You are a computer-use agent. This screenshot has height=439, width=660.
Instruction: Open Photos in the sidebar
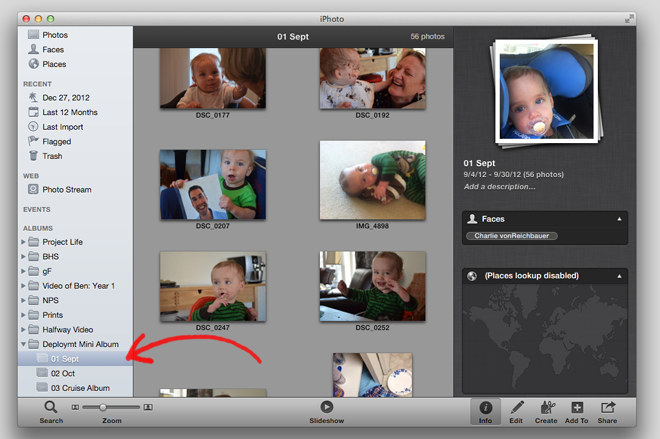pos(55,35)
